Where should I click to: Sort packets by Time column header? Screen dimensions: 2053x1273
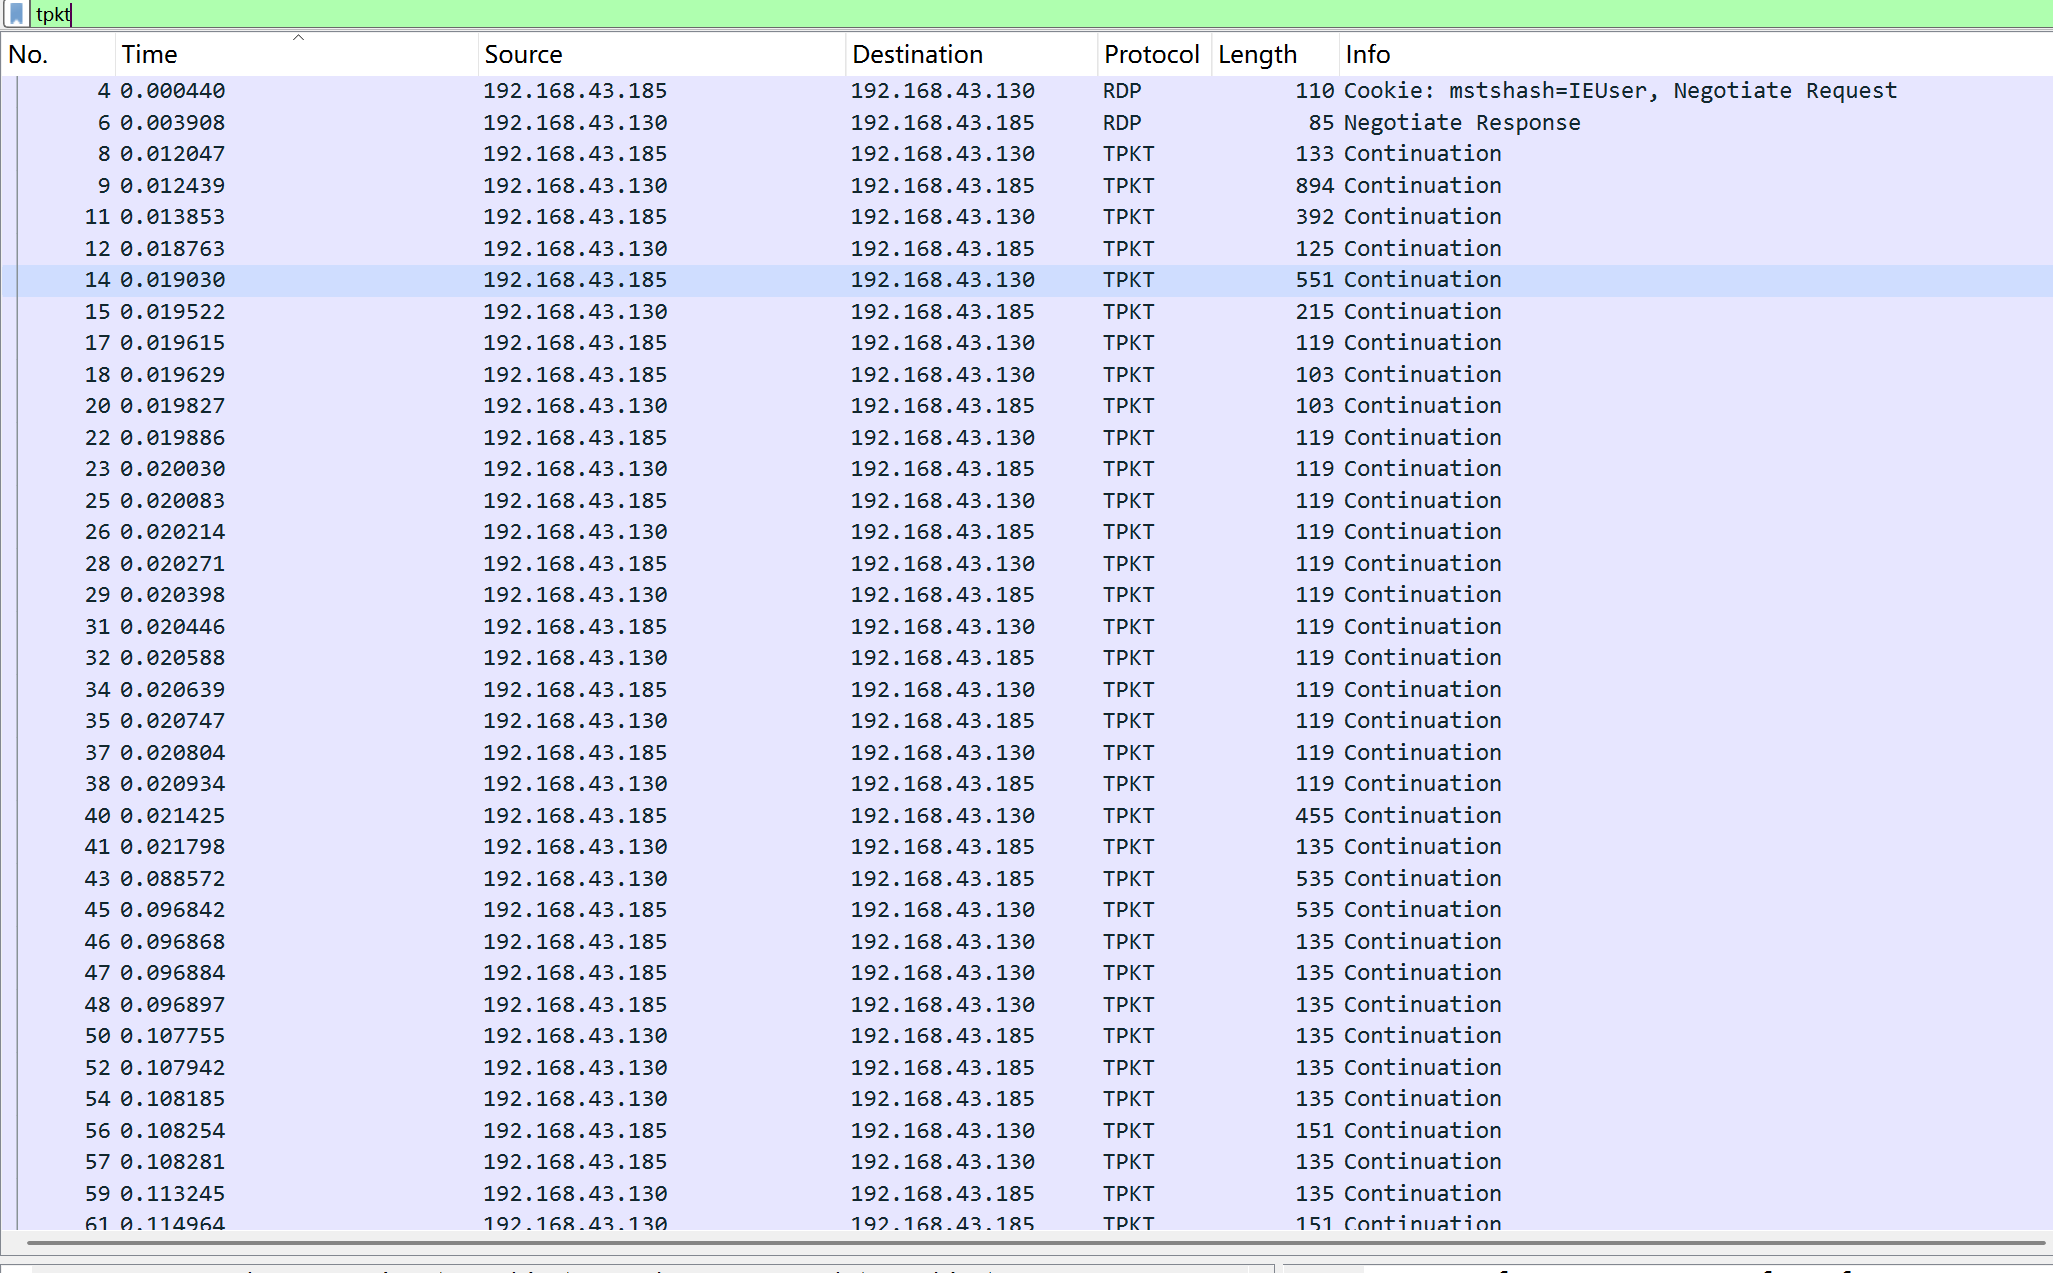[x=149, y=54]
